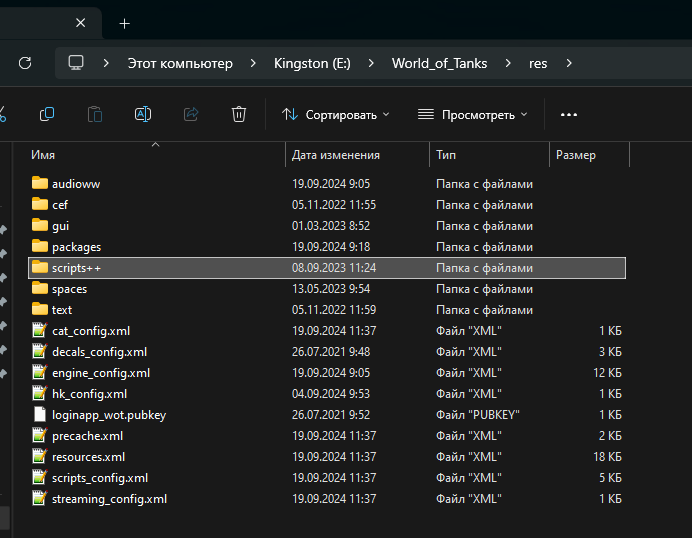Viewport: 692px width, 538px height.
Task: Click the Share icon in toolbar
Action: (x=190, y=114)
